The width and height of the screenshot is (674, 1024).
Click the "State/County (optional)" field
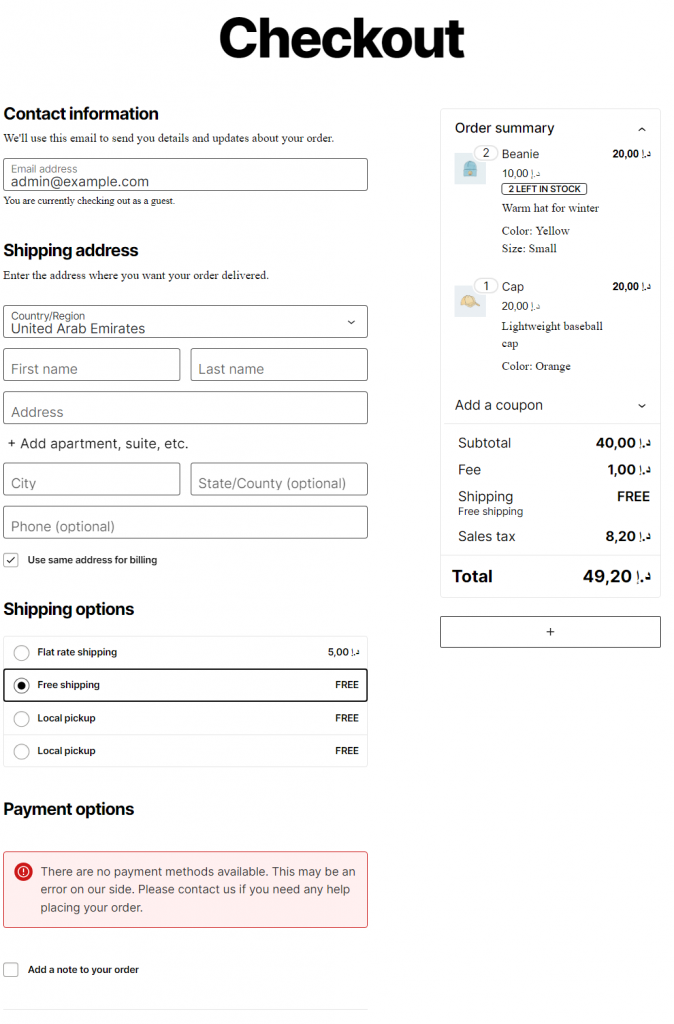[x=278, y=479]
